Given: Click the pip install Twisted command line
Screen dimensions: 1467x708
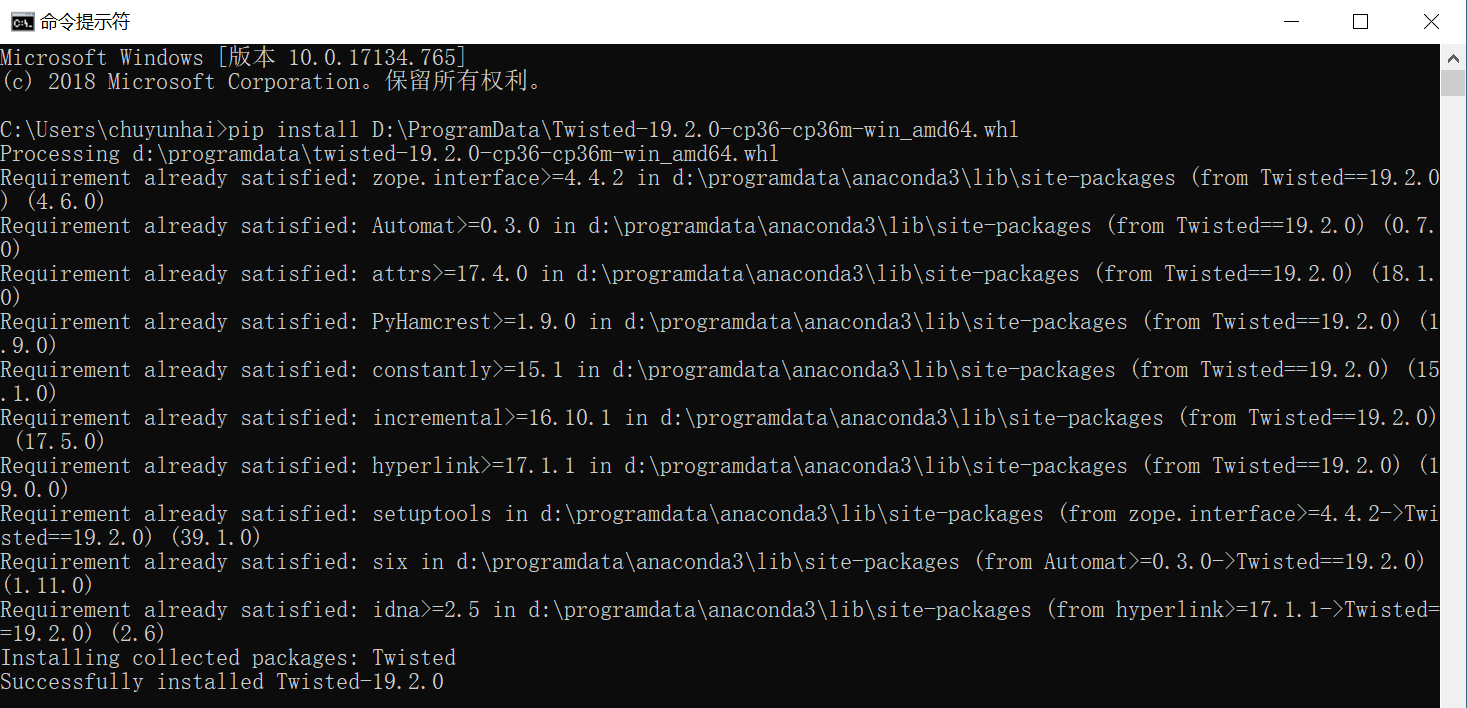Looking at the screenshot, I should pos(510,130).
